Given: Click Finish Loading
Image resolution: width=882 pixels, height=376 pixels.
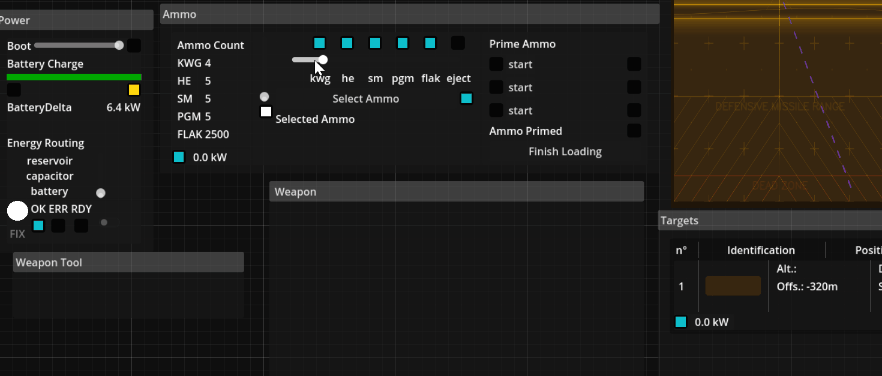Looking at the screenshot, I should tap(565, 151).
